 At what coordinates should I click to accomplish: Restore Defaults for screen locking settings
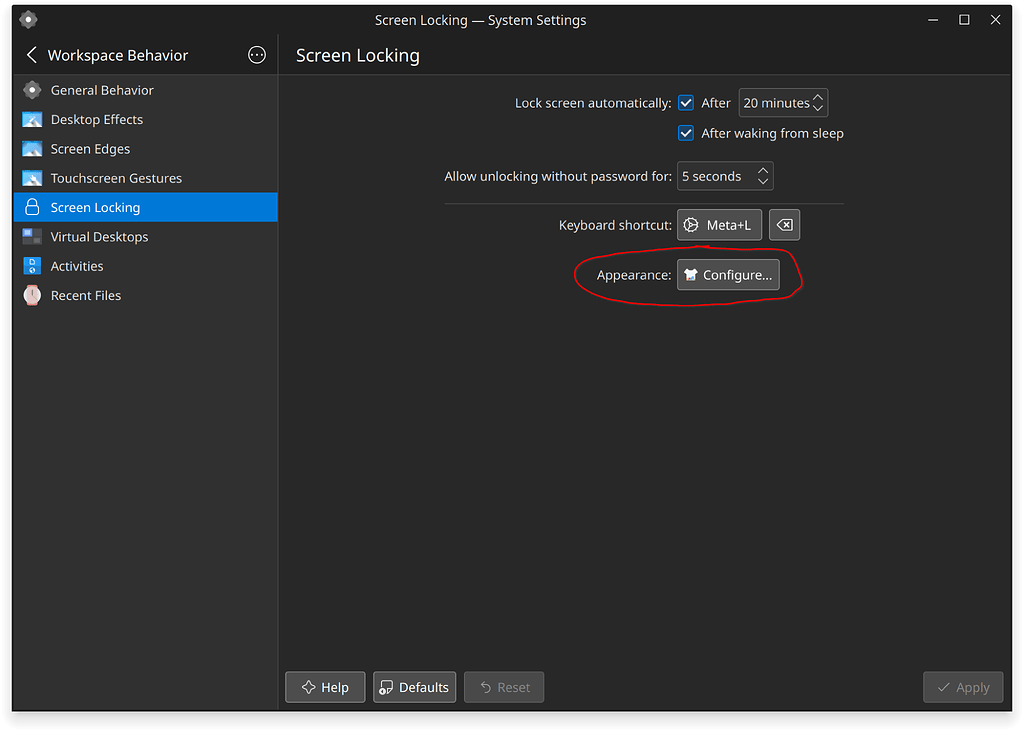coord(414,687)
